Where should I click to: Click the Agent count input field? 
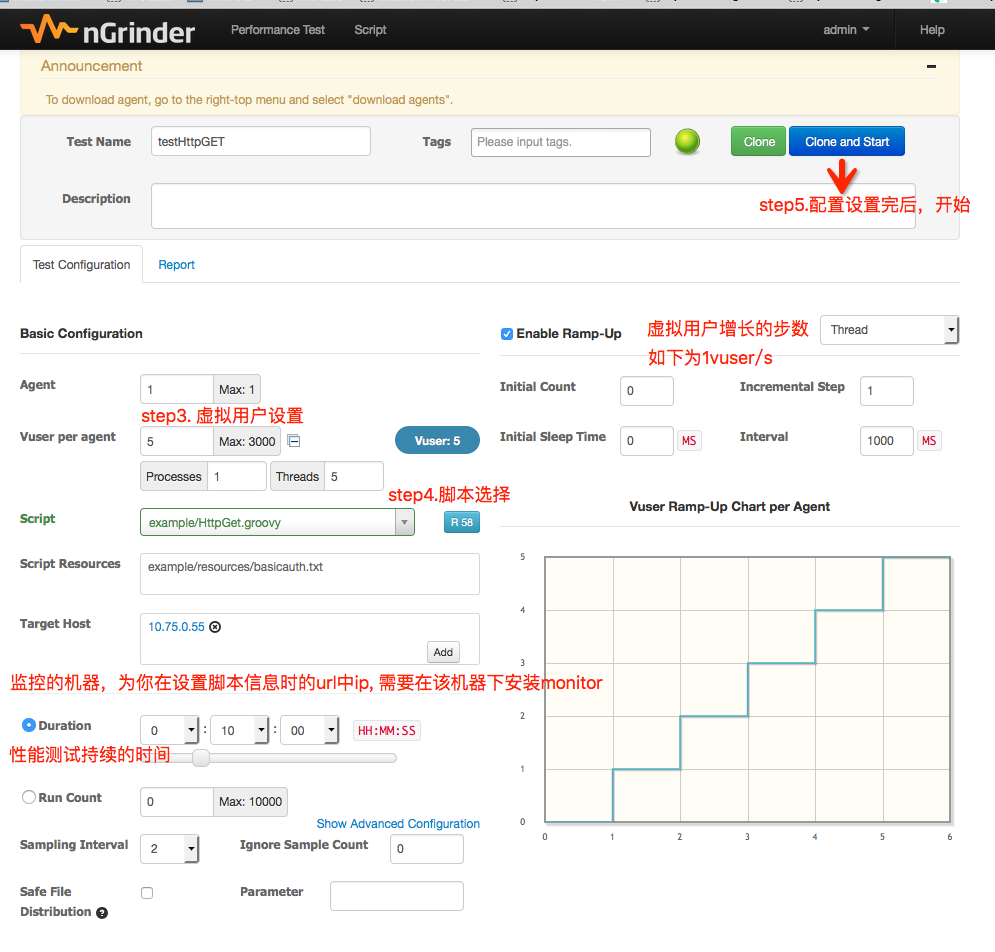tap(176, 389)
